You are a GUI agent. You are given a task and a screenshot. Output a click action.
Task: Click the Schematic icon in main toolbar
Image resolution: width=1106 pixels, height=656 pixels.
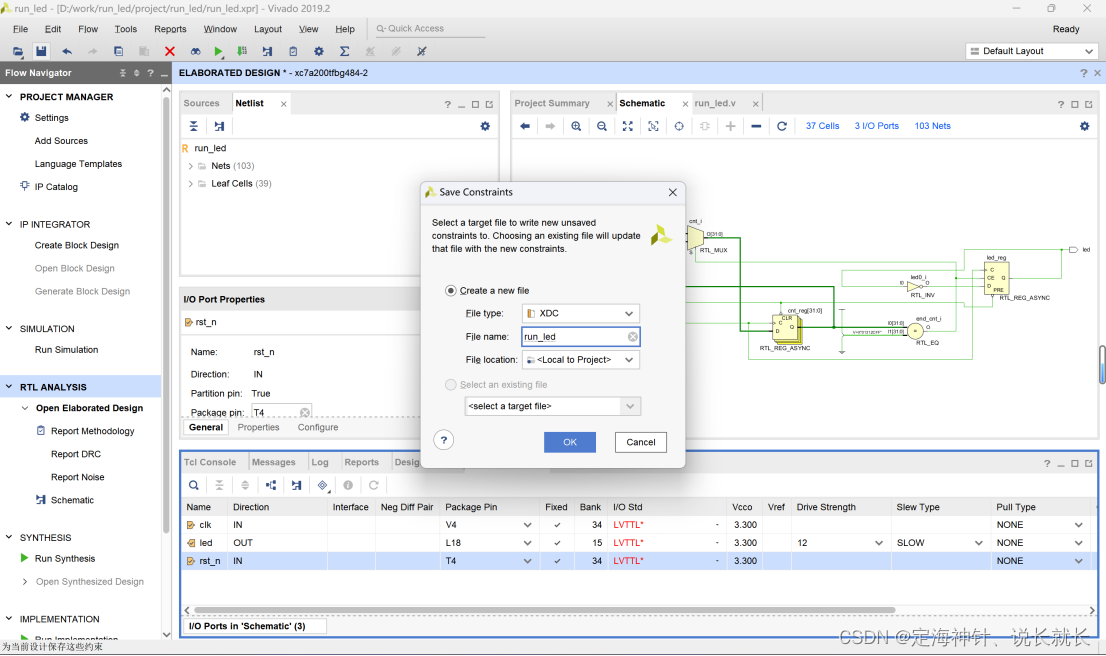pos(267,51)
